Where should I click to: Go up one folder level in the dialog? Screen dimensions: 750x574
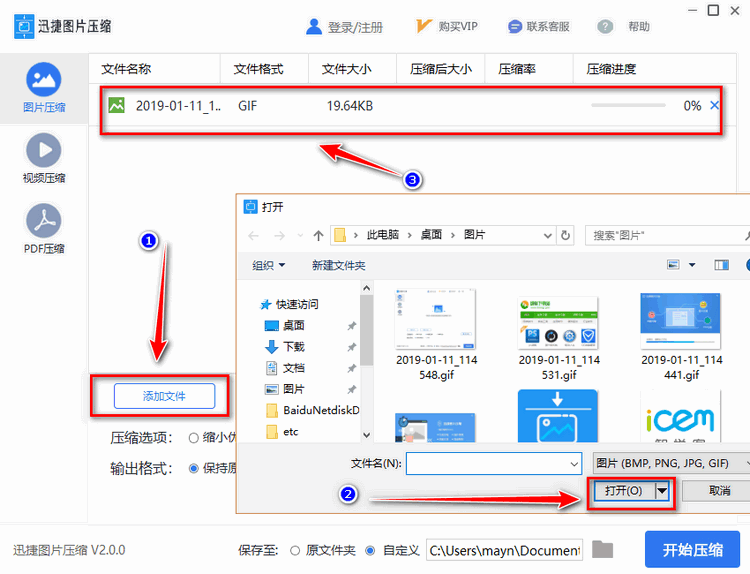318,235
